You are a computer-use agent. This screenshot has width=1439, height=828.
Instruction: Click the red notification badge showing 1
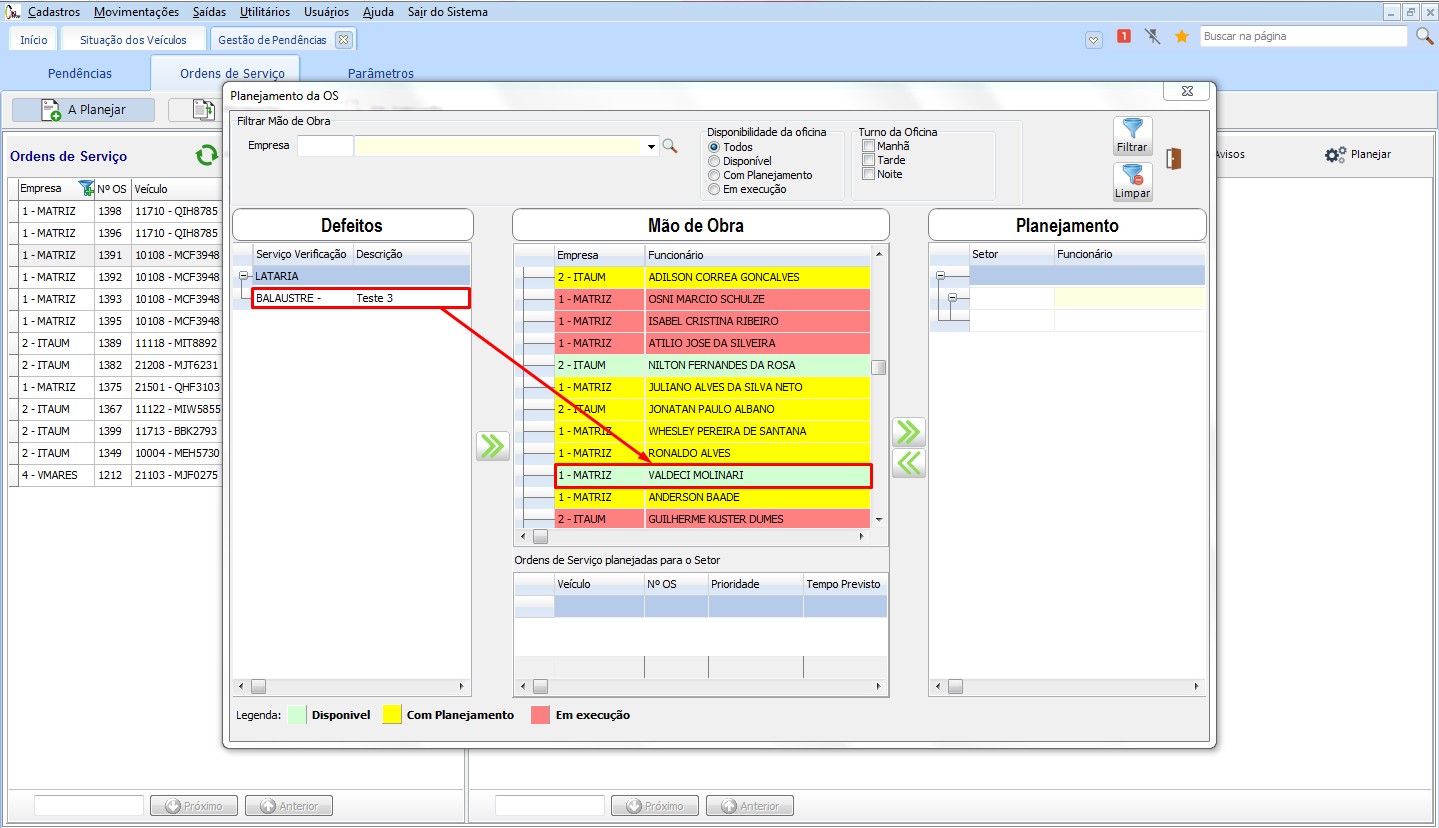(x=1123, y=36)
